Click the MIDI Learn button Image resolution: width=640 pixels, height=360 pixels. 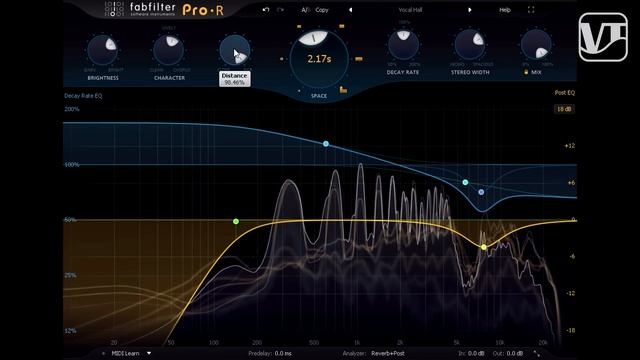click(x=125, y=353)
